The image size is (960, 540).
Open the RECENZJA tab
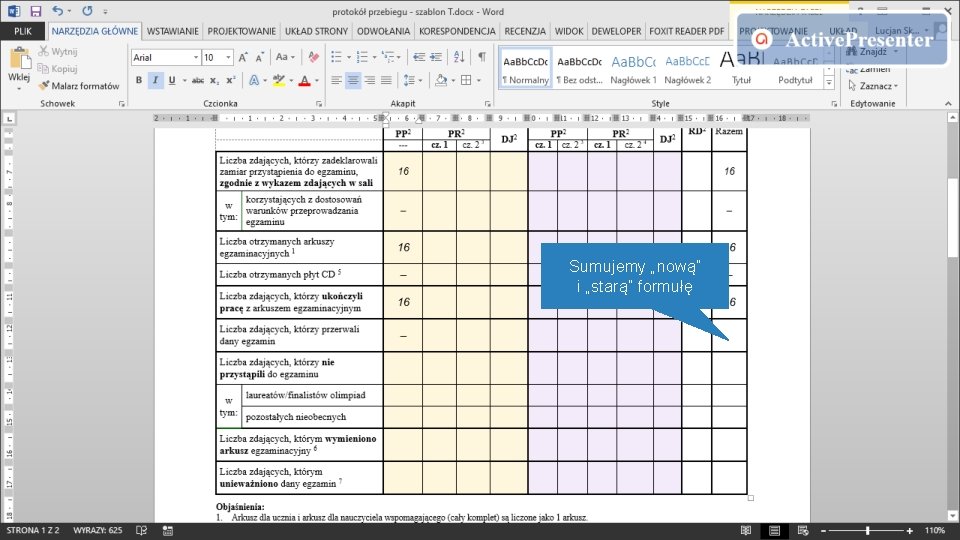525,31
